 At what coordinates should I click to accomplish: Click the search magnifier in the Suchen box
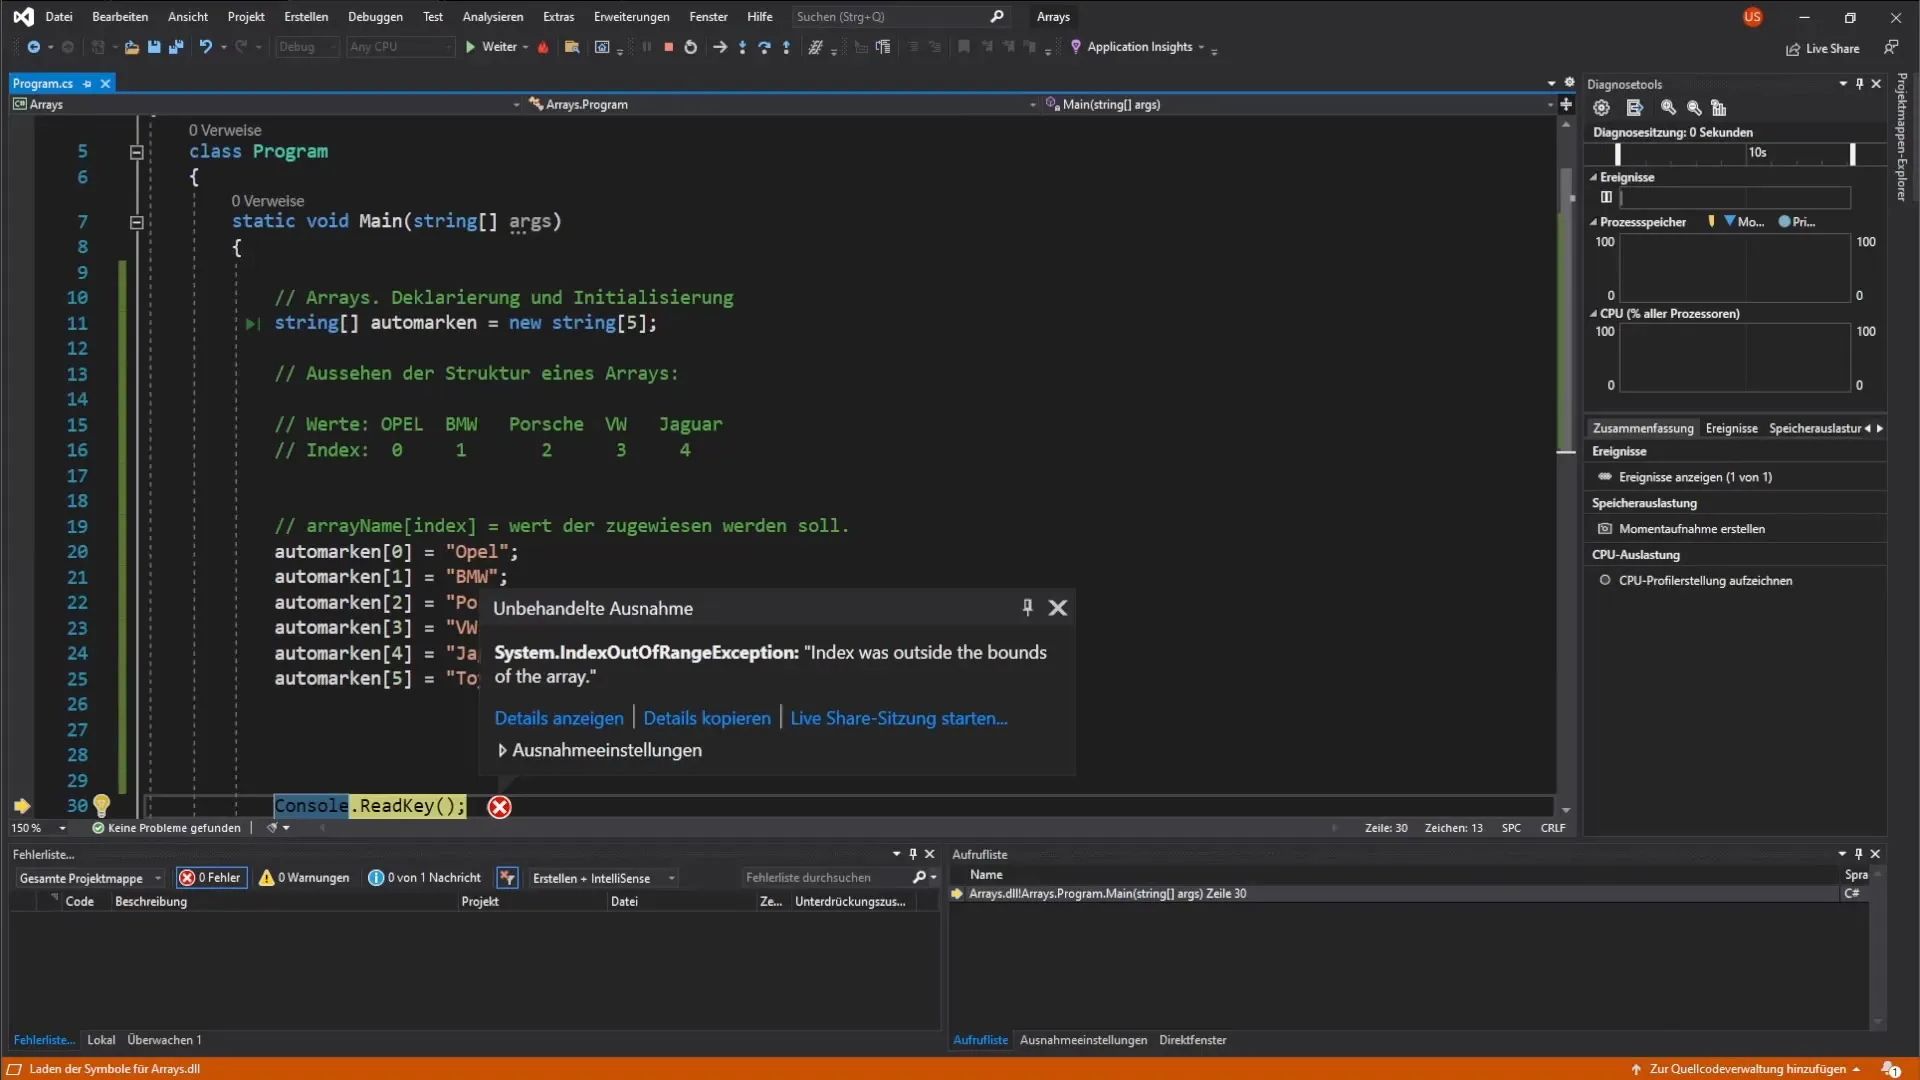point(997,16)
